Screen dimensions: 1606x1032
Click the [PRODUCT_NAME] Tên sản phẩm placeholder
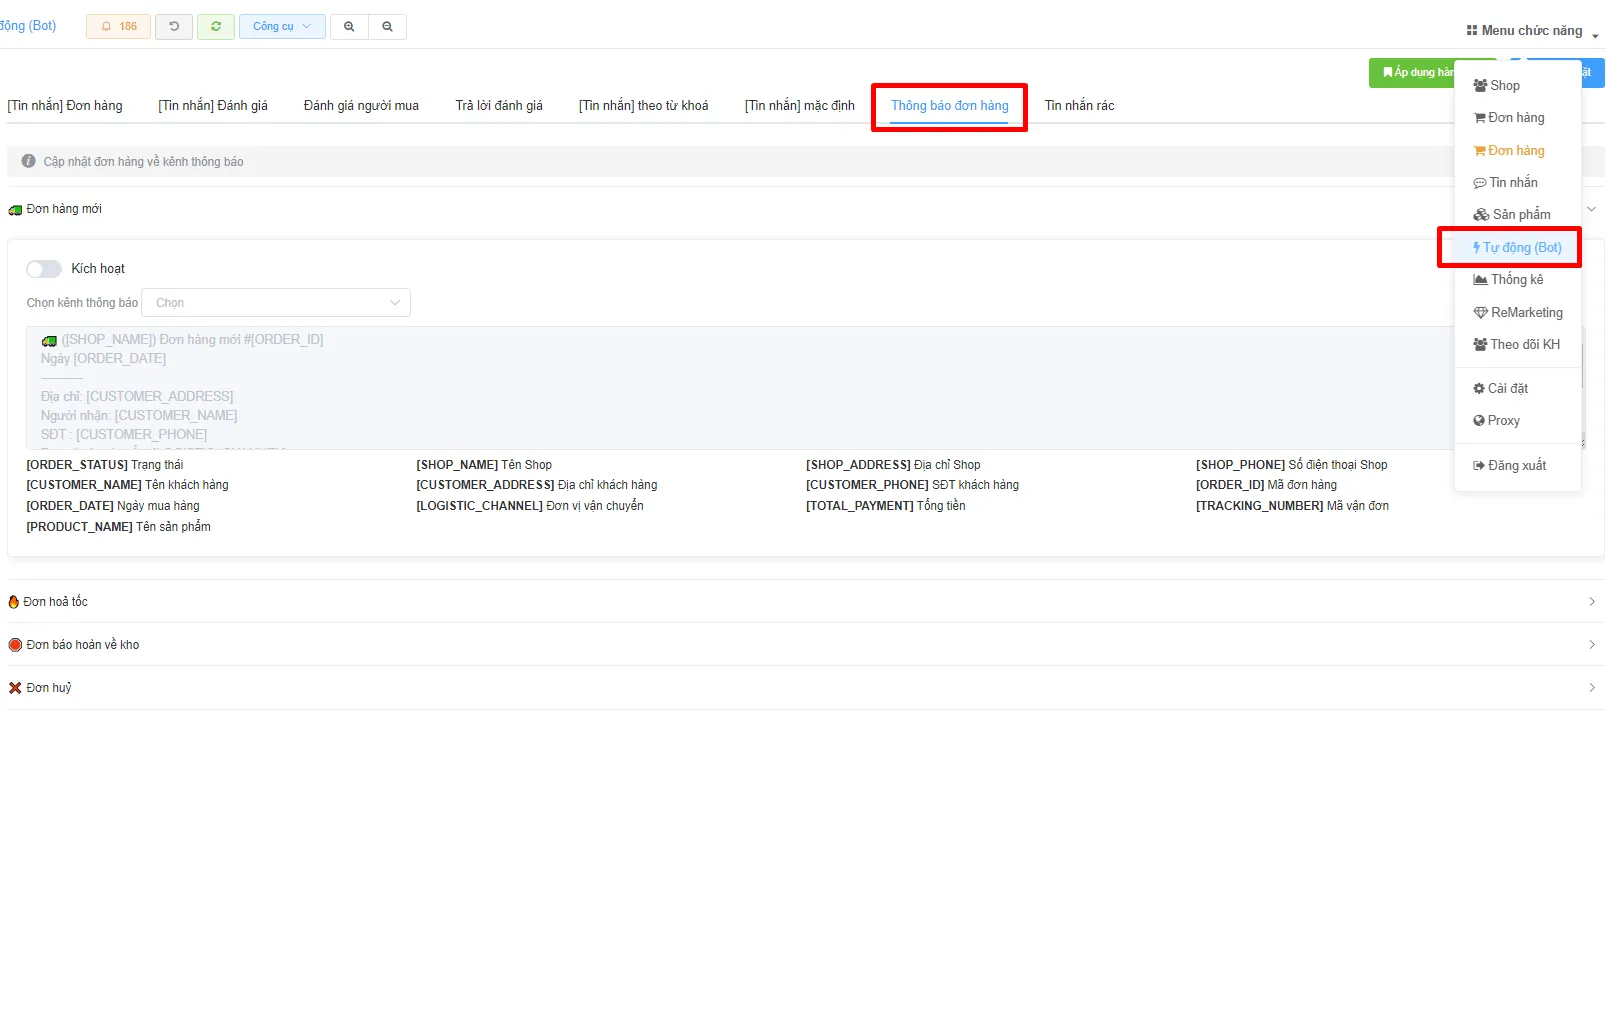click(x=118, y=527)
